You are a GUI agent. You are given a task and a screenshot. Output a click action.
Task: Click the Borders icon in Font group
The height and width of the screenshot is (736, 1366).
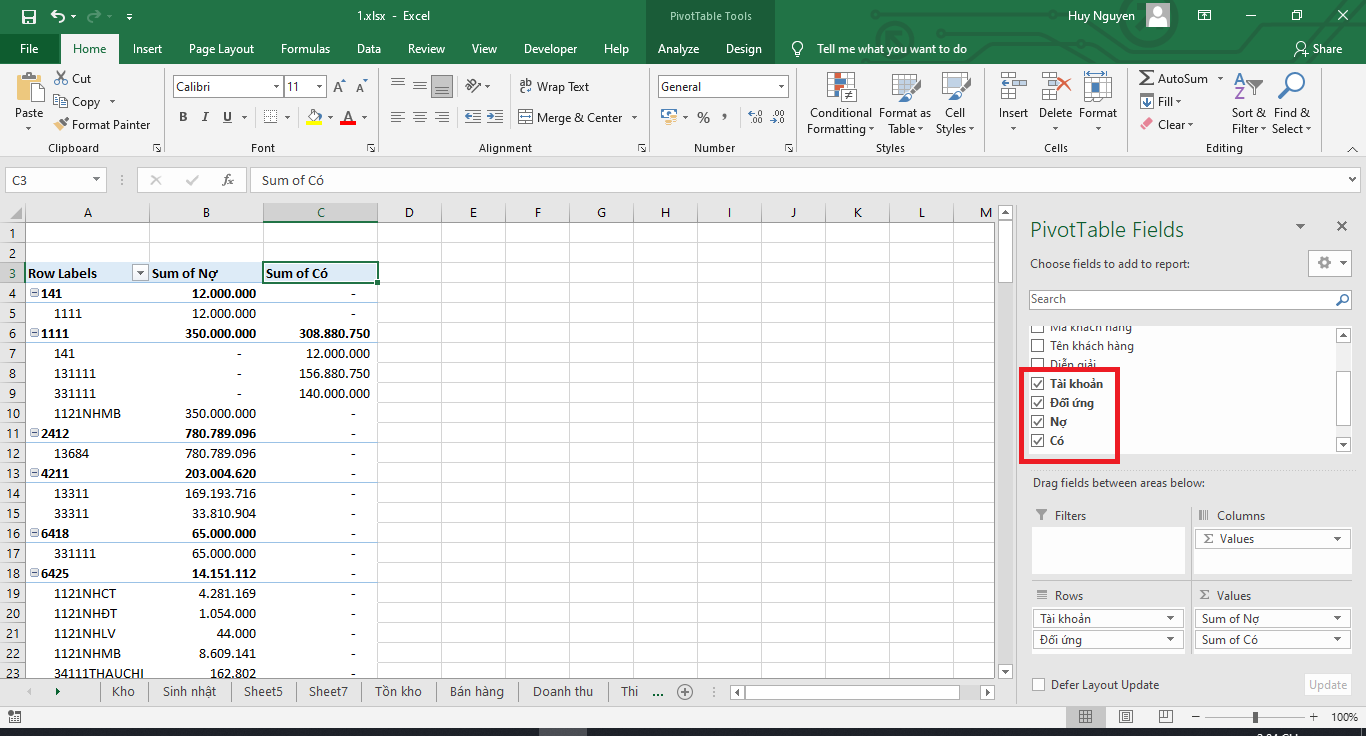coord(270,118)
